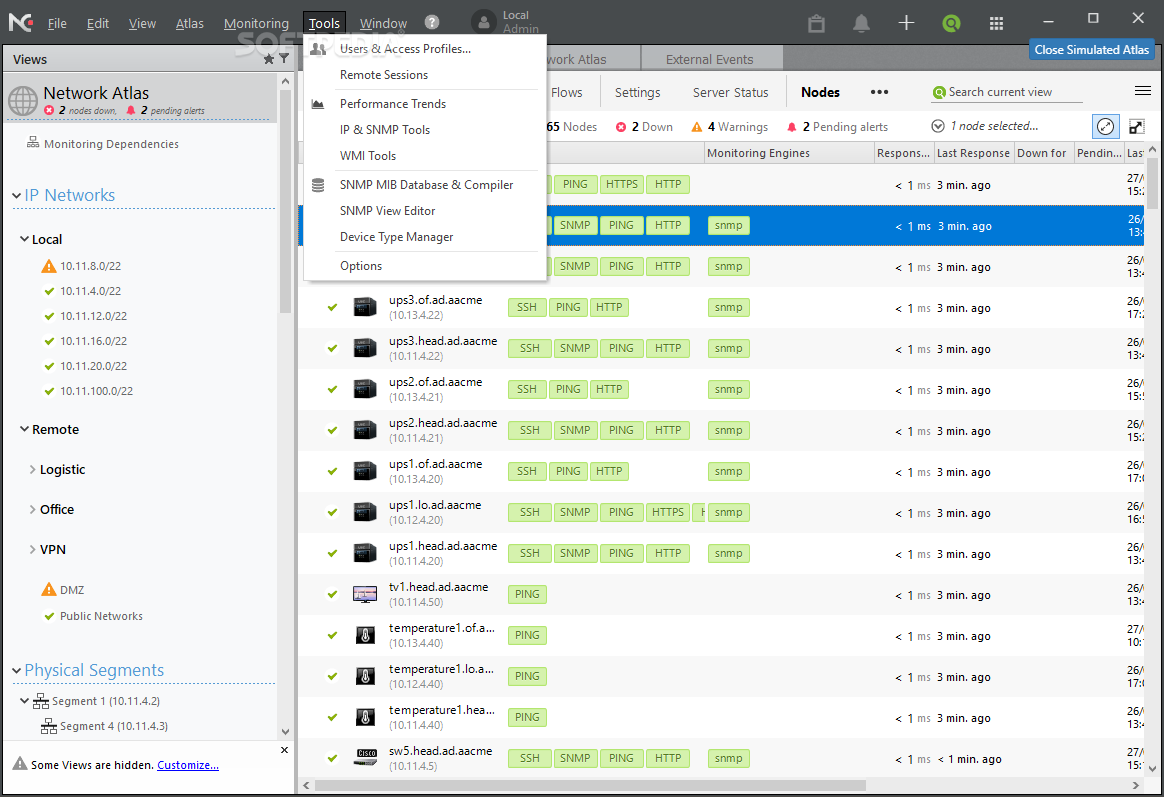Click the 2 Pending alerts filter
This screenshot has height=797, width=1164.
point(837,127)
